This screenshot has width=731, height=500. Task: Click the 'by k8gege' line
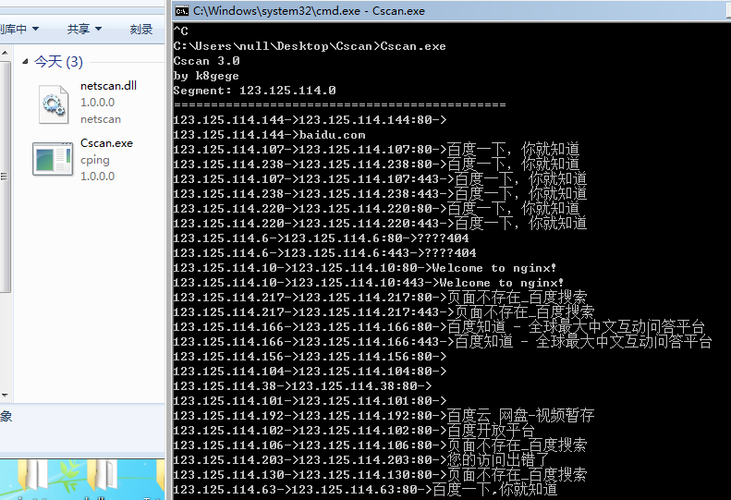tap(206, 76)
